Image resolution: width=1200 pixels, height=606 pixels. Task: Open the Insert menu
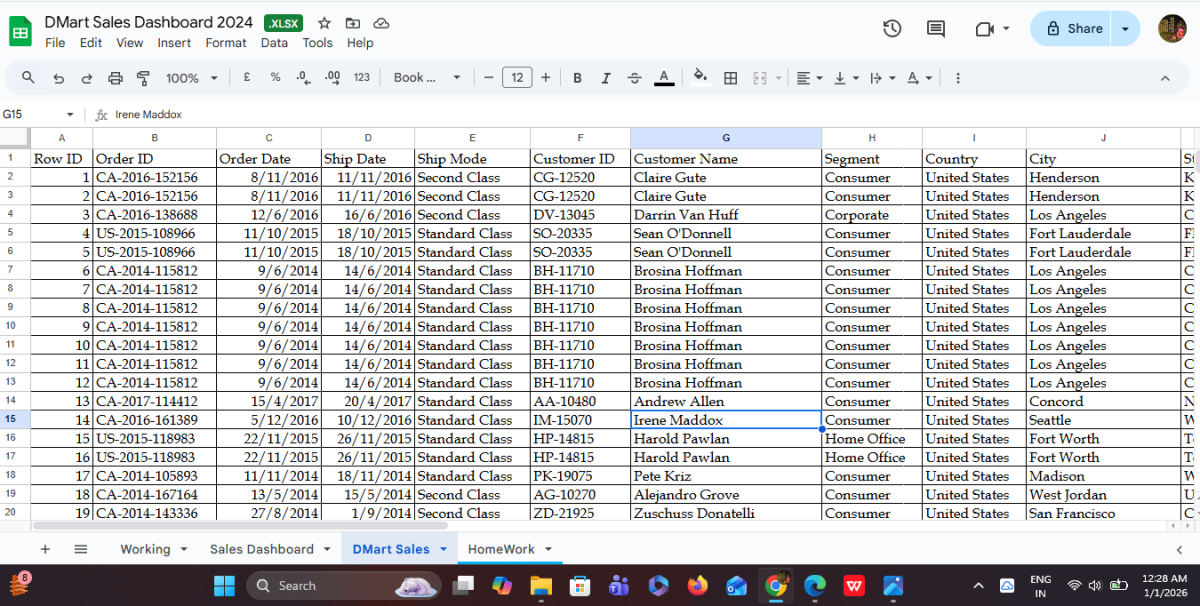click(x=174, y=43)
